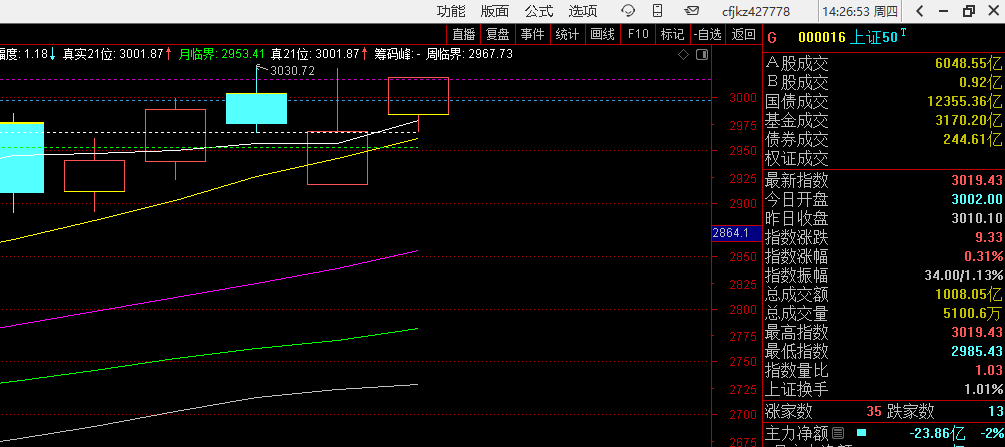Open the customer service headset icon

tap(628, 11)
